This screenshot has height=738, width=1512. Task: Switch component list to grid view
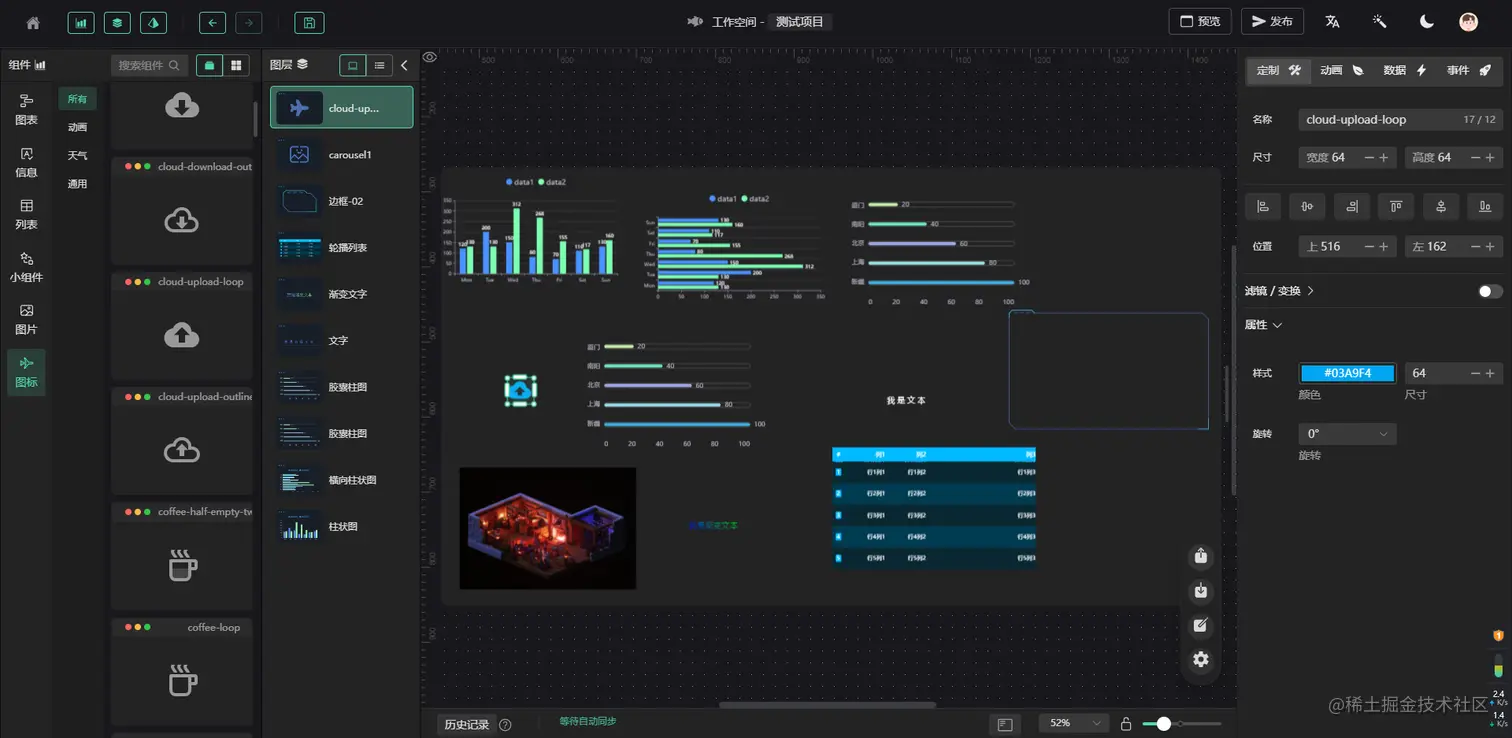(x=236, y=65)
